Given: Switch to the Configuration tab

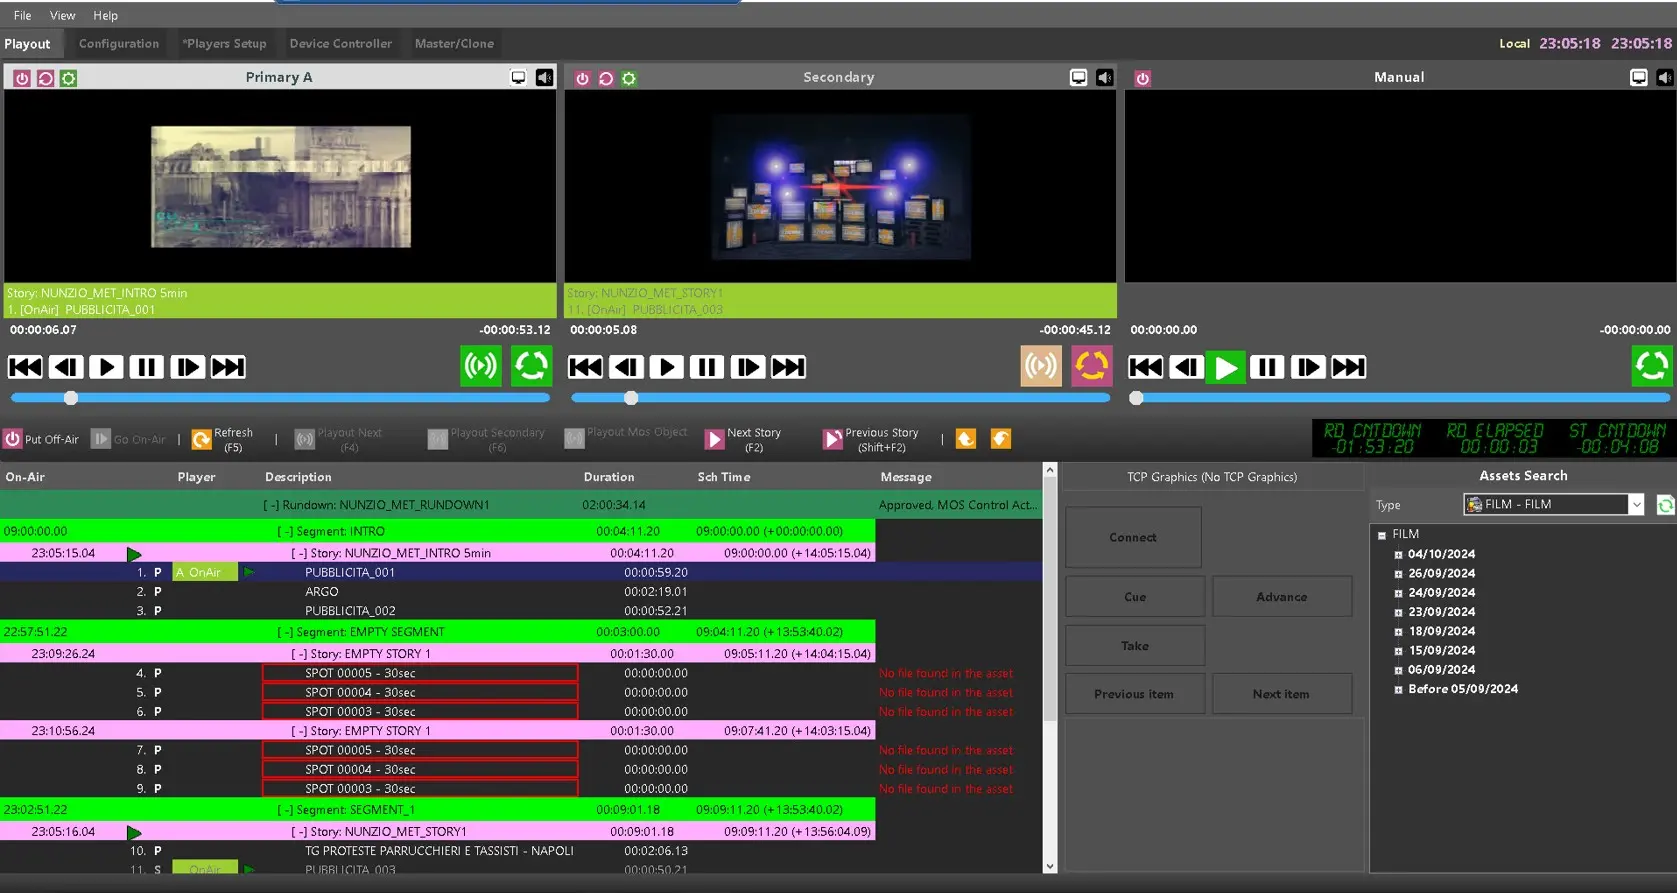Looking at the screenshot, I should click(119, 44).
